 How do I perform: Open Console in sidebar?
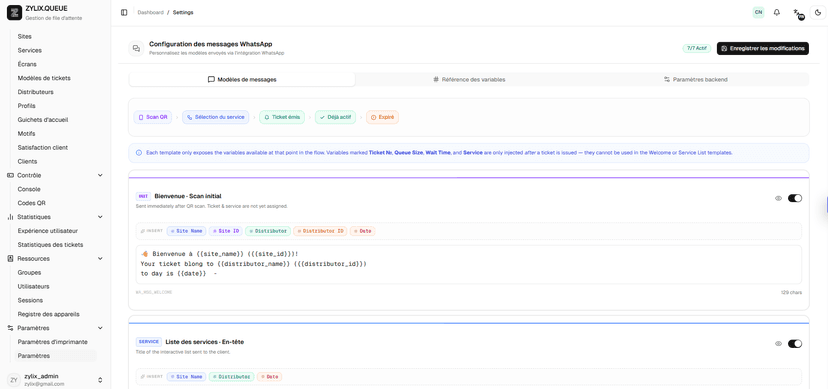click(29, 189)
